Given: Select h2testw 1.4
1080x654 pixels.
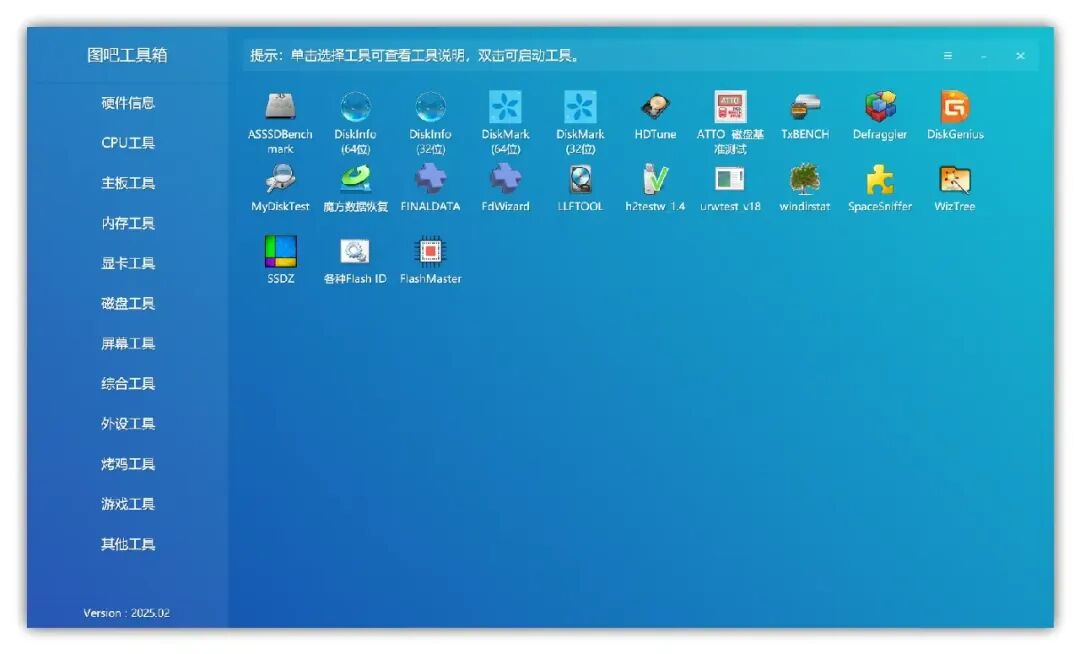Looking at the screenshot, I should pos(655,183).
